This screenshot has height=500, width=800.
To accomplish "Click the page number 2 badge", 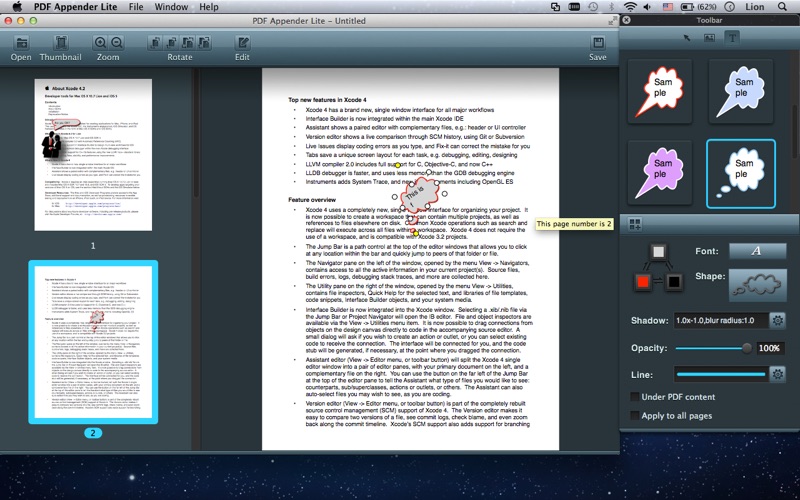I will [x=93, y=433].
